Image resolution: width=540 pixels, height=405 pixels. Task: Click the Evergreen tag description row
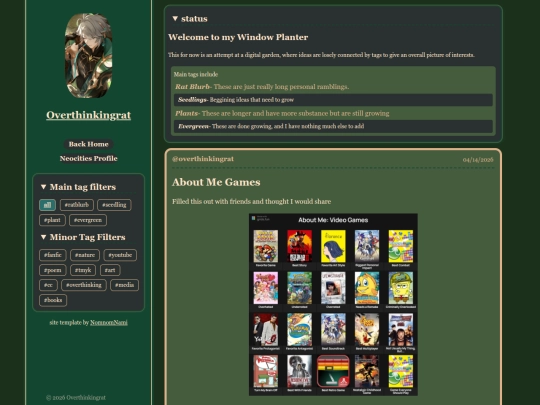tap(333, 126)
